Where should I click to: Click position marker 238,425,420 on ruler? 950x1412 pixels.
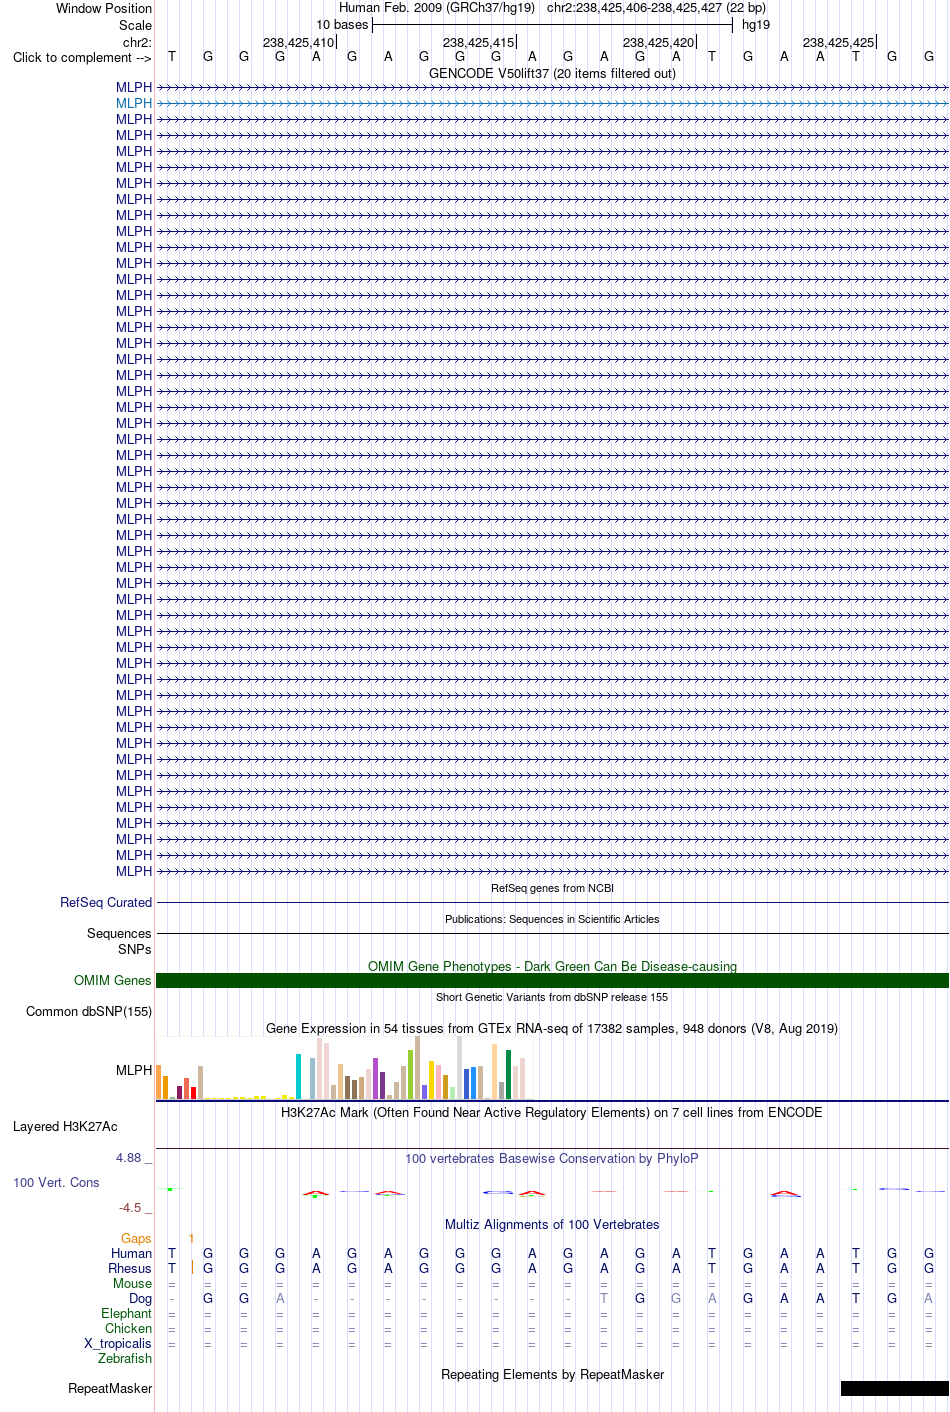658,42
